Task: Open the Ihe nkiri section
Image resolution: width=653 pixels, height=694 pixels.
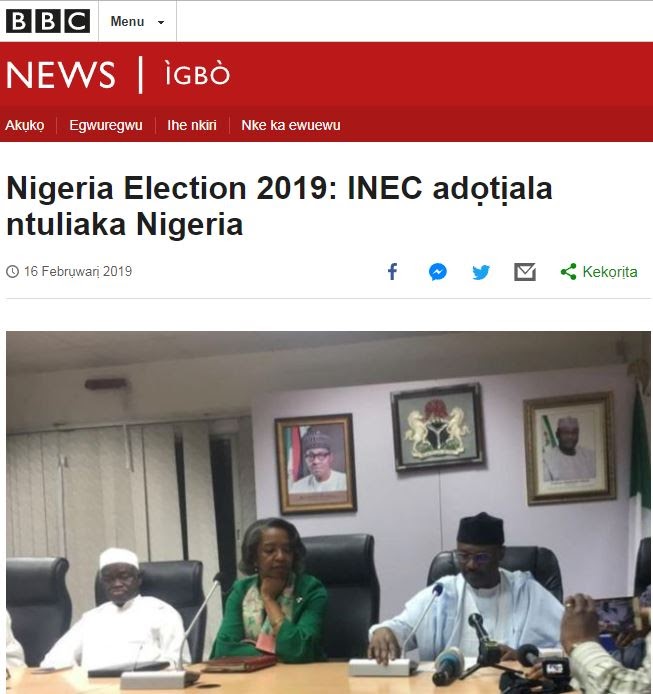Action: tap(192, 125)
